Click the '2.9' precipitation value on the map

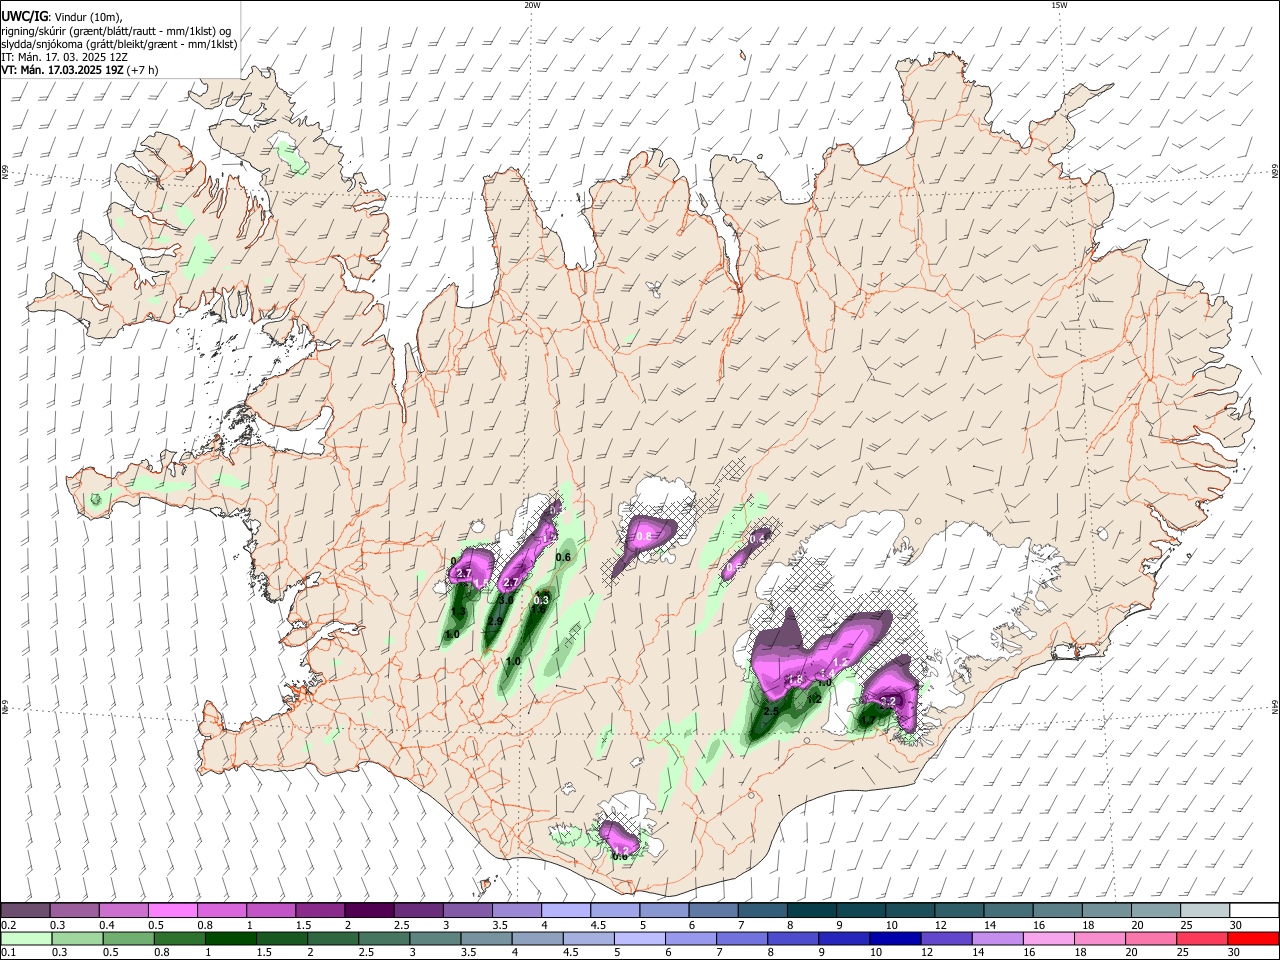click(494, 622)
